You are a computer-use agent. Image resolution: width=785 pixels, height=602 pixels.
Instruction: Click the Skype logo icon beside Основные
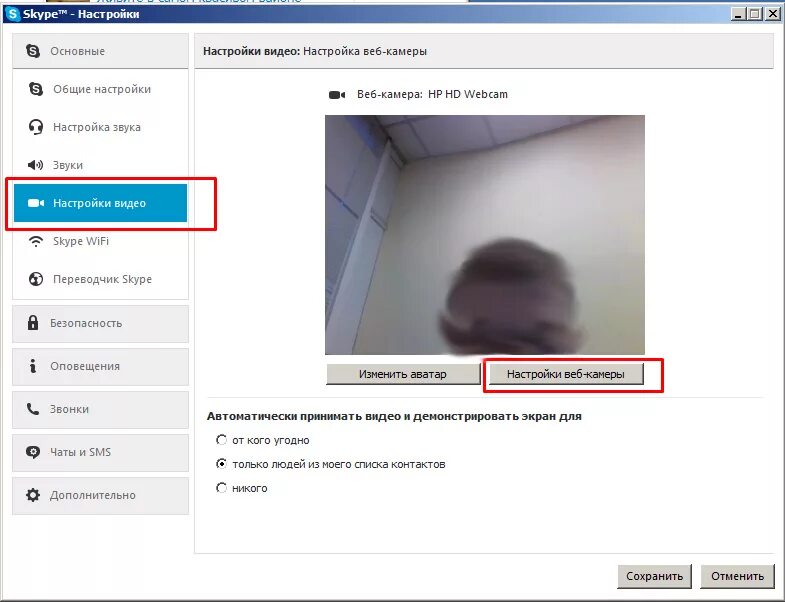33,51
